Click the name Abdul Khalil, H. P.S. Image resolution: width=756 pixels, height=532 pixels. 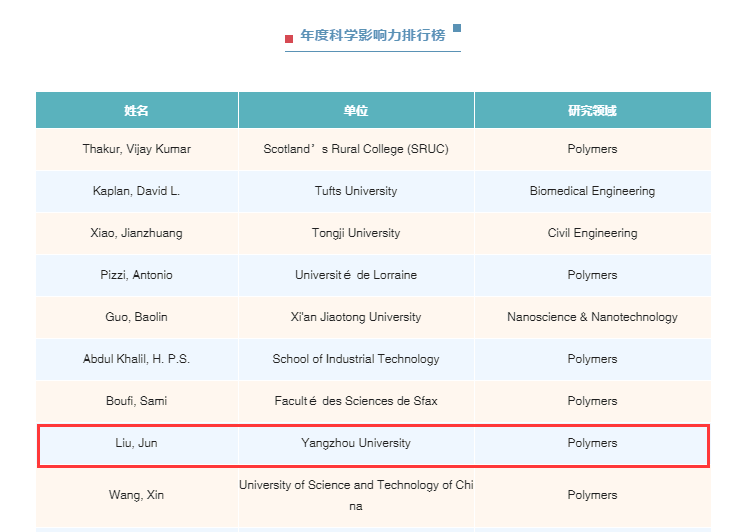tap(137, 359)
